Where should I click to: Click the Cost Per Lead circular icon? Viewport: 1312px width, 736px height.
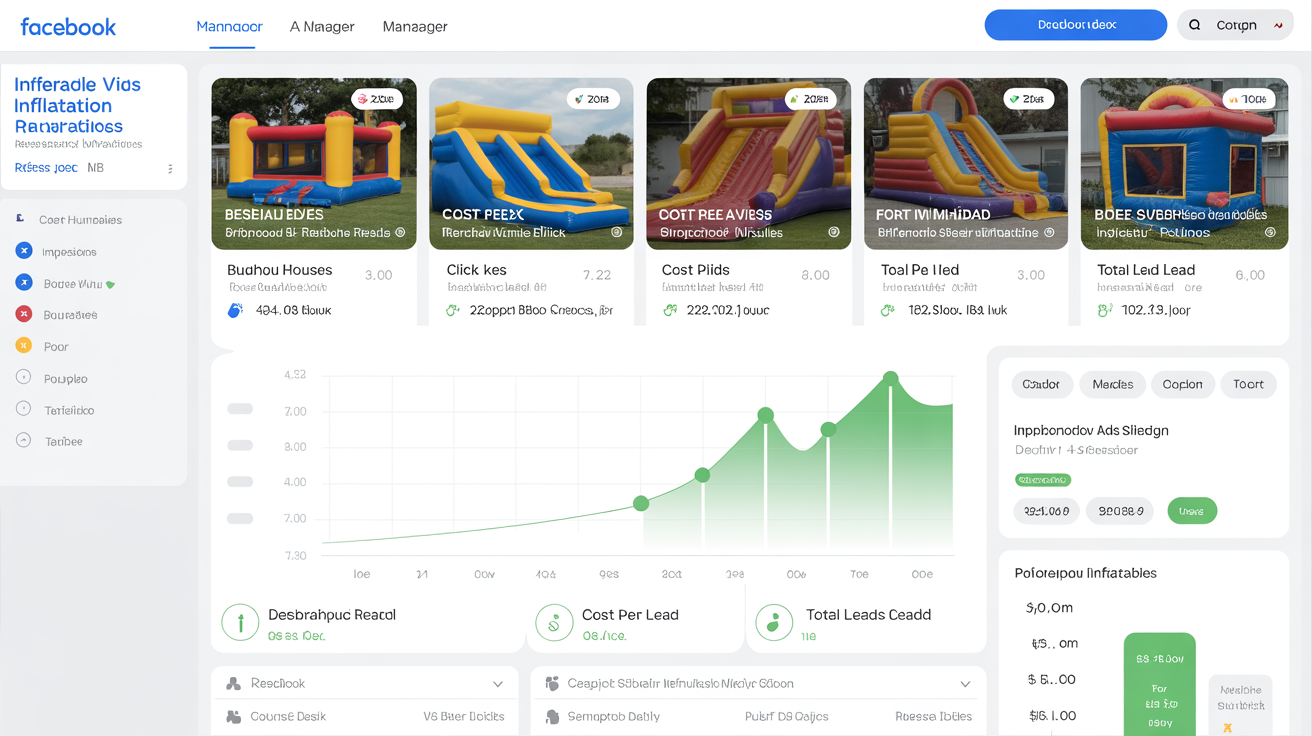tap(554, 622)
